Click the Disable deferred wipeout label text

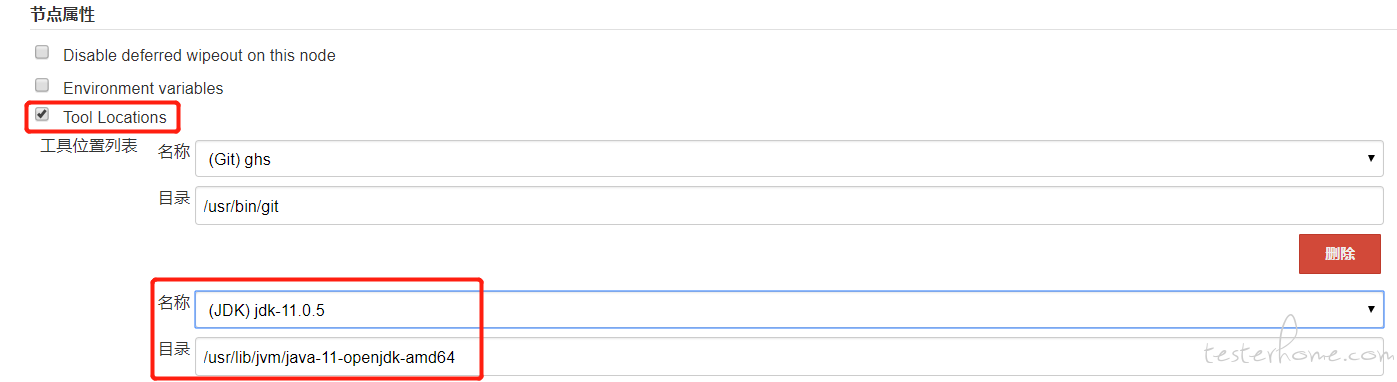coord(199,56)
